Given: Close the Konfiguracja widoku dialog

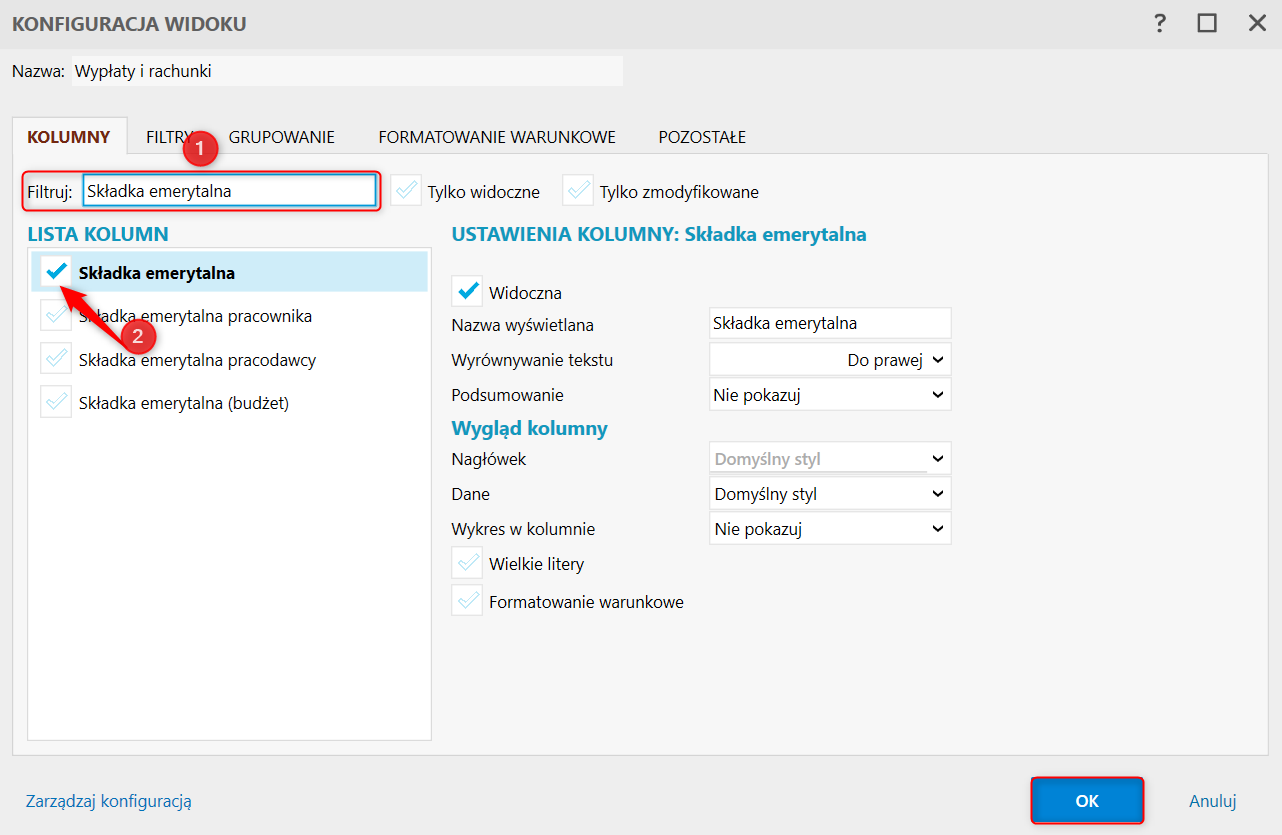Looking at the screenshot, I should click(1257, 23).
